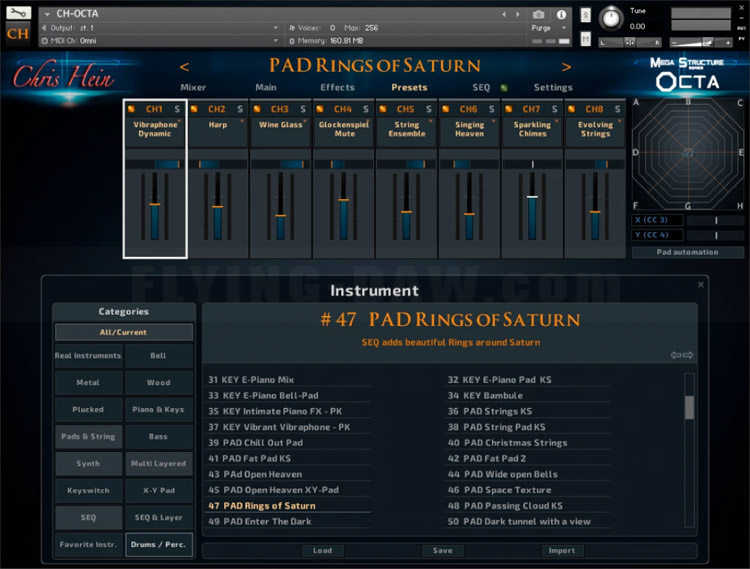Toggle CH7 channel power indicator

508,109
